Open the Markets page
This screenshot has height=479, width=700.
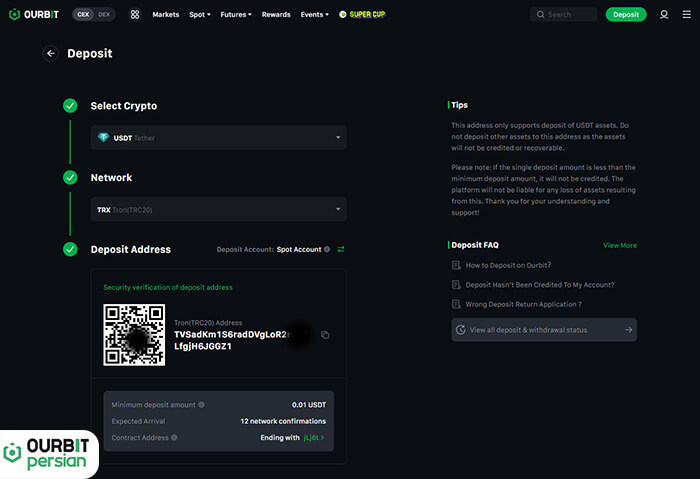(x=166, y=14)
